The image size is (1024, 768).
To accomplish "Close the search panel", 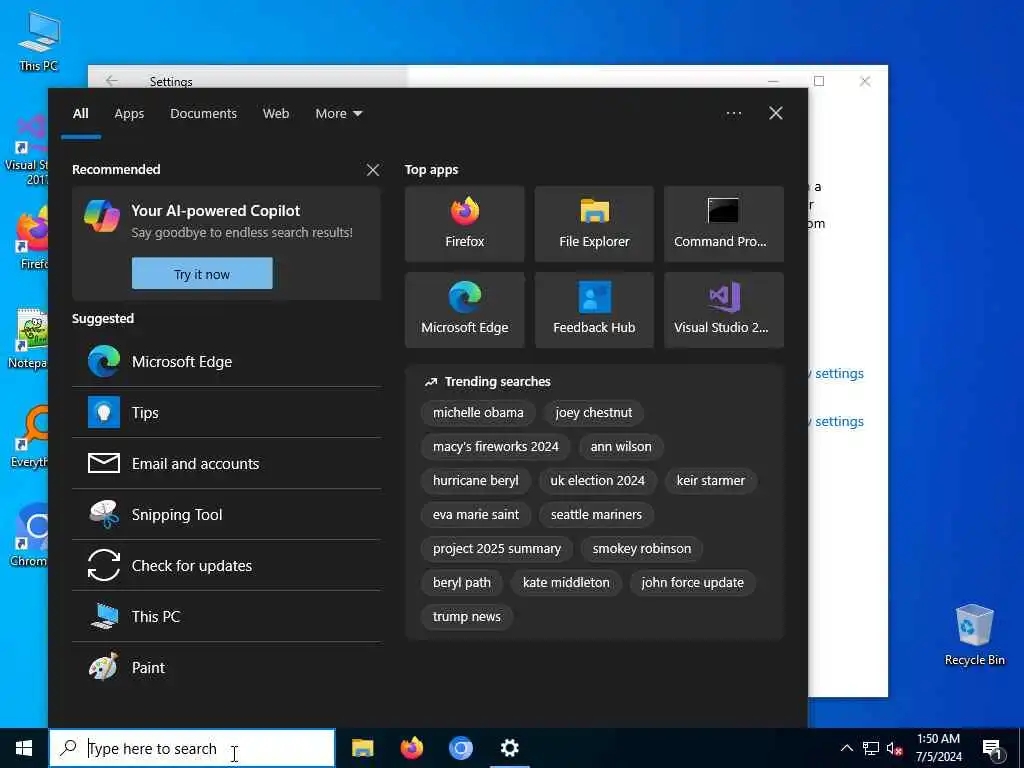I will coord(776,114).
